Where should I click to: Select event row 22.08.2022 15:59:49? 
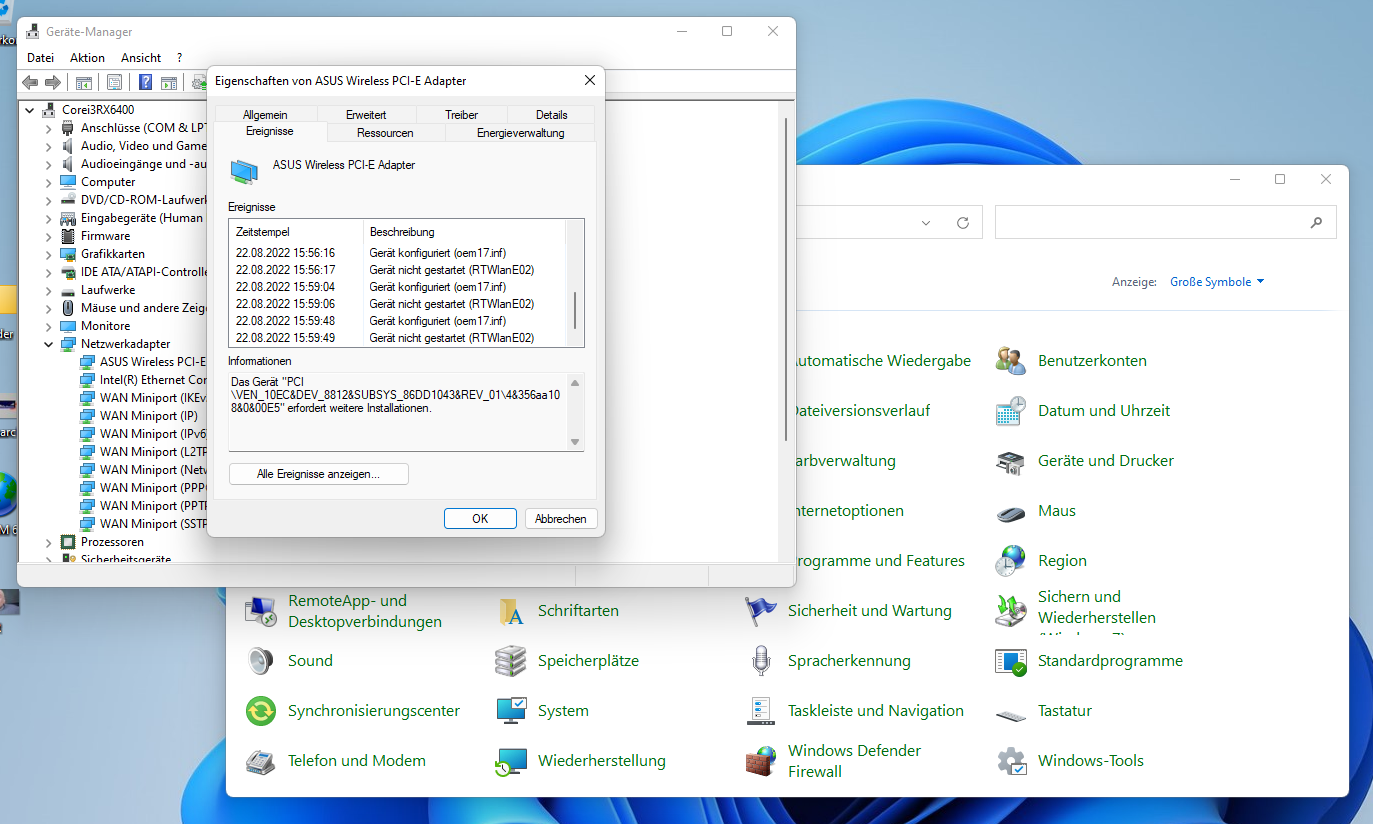(397, 338)
